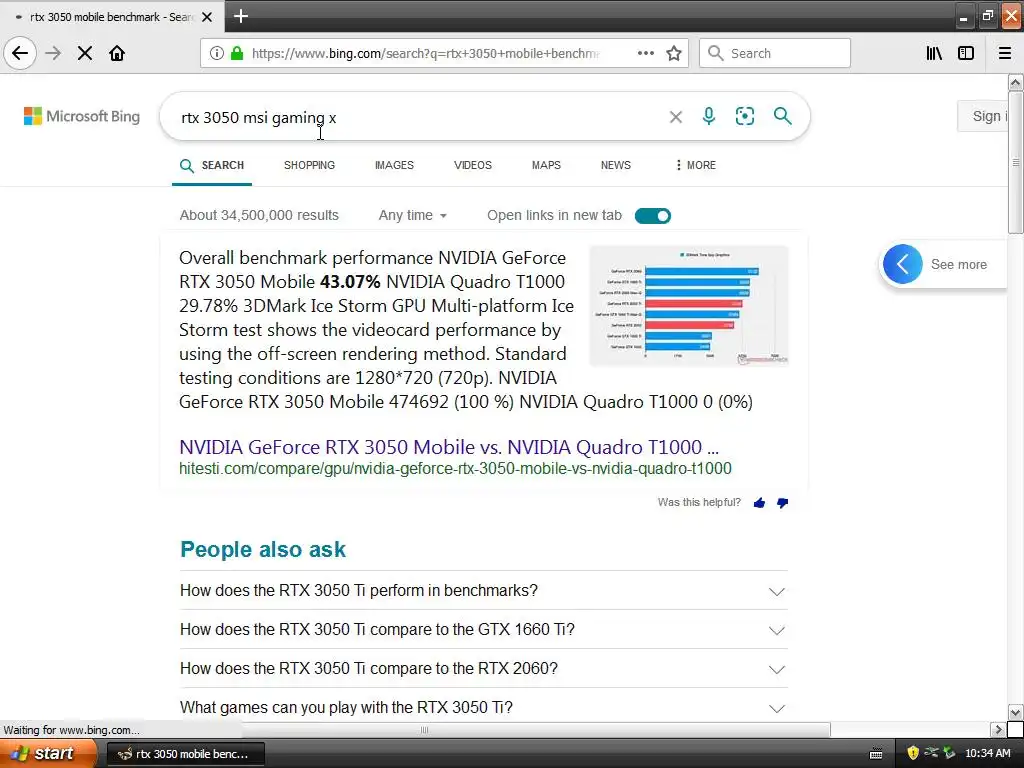Viewport: 1024px width, 768px height.
Task: Stop loading the page
Action: [85, 53]
